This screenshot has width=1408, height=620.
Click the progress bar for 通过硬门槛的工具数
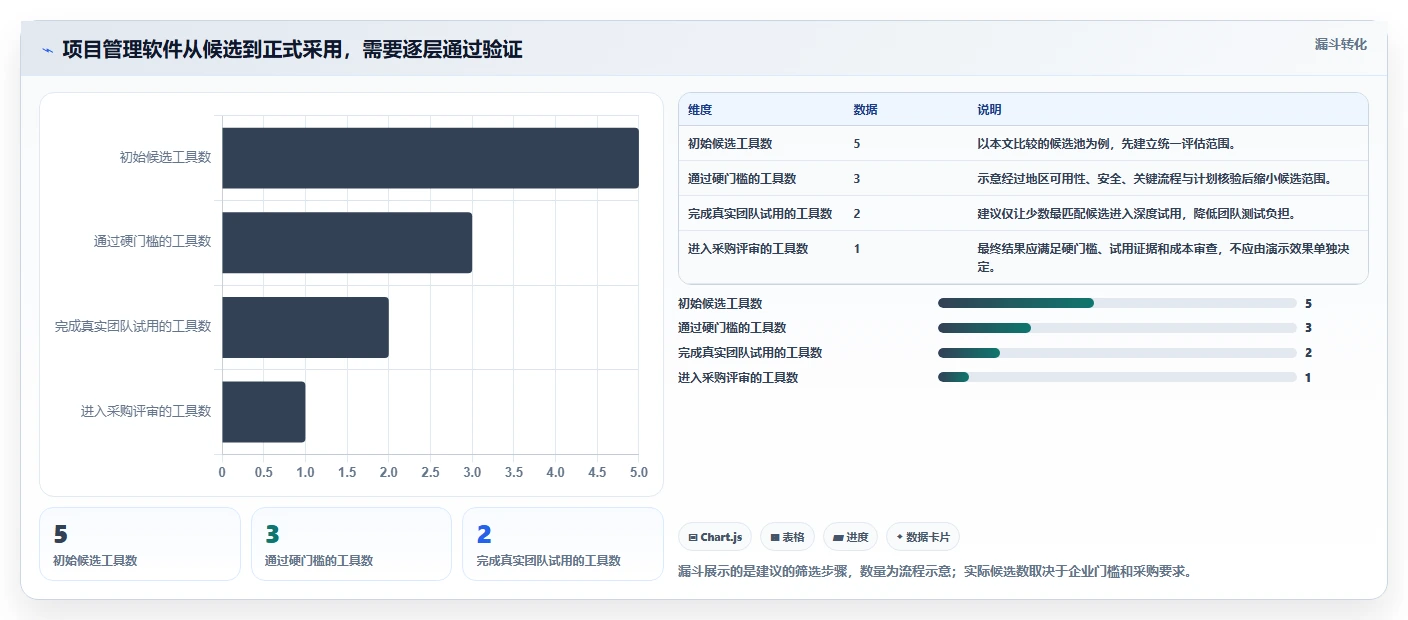(x=1117, y=328)
